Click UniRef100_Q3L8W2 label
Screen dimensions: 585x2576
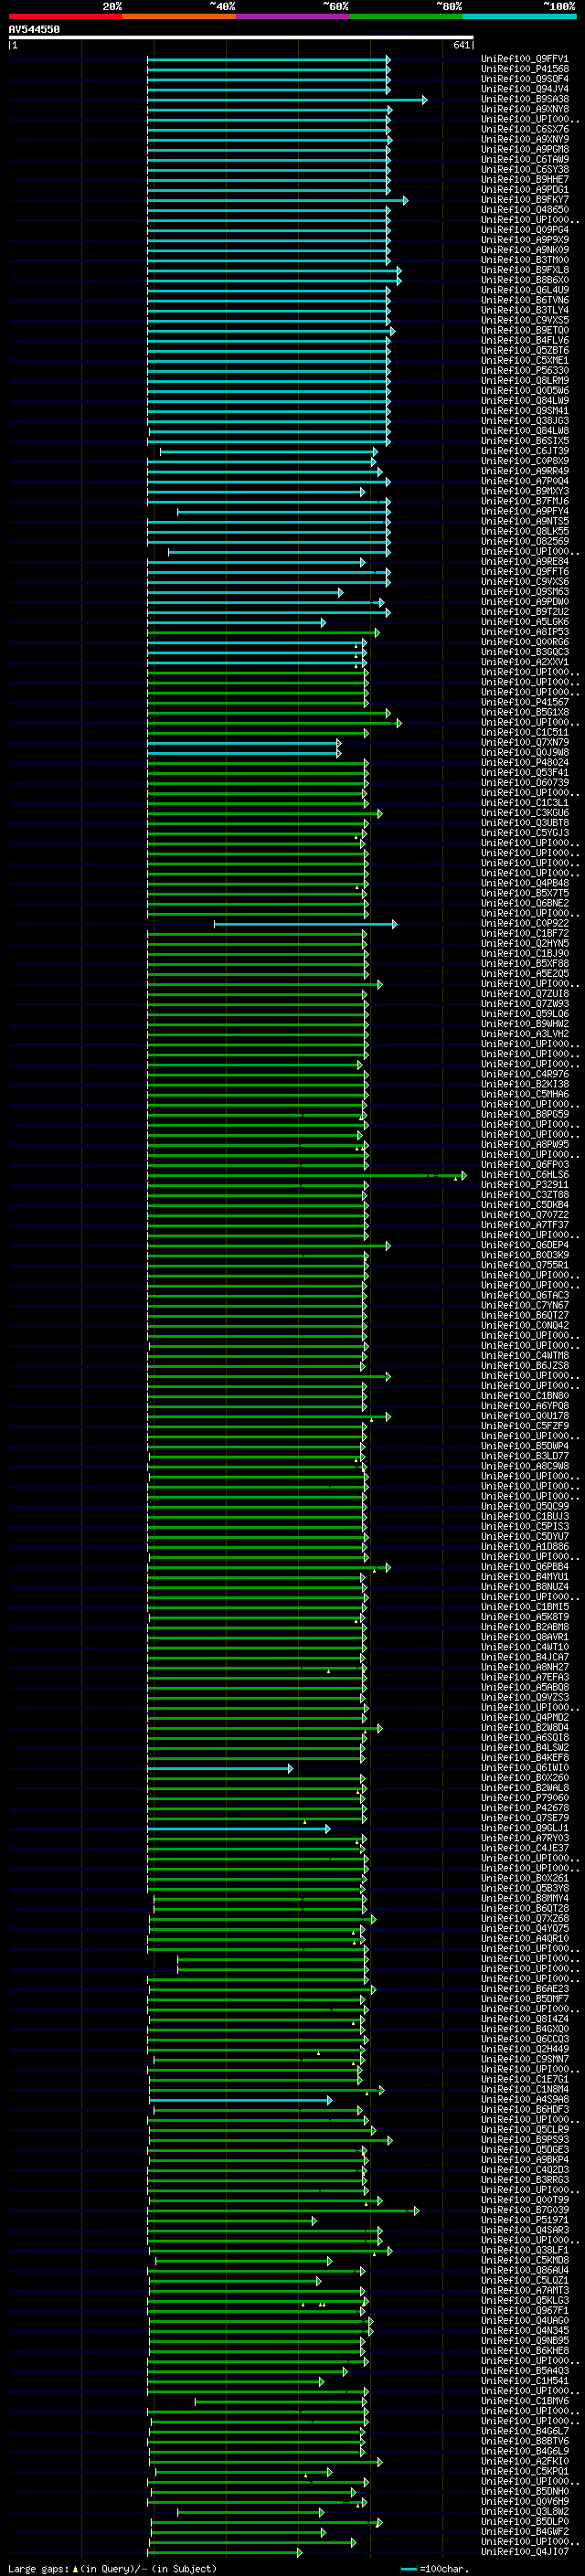click(525, 2511)
